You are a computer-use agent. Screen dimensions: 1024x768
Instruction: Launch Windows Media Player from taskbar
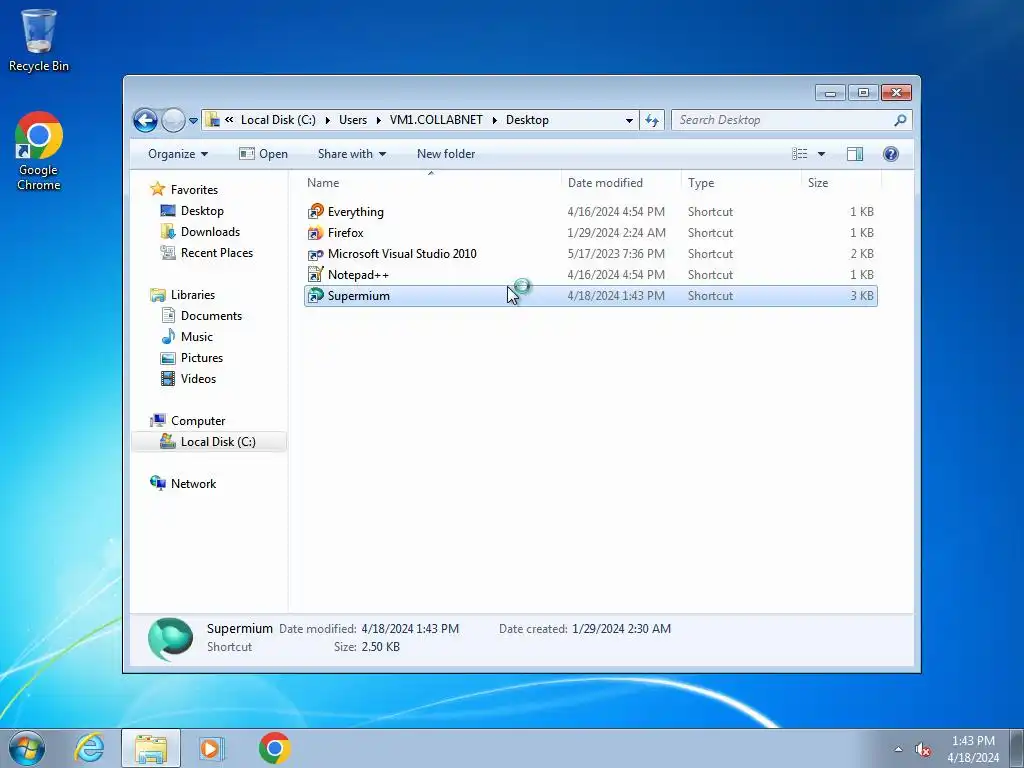coord(211,748)
